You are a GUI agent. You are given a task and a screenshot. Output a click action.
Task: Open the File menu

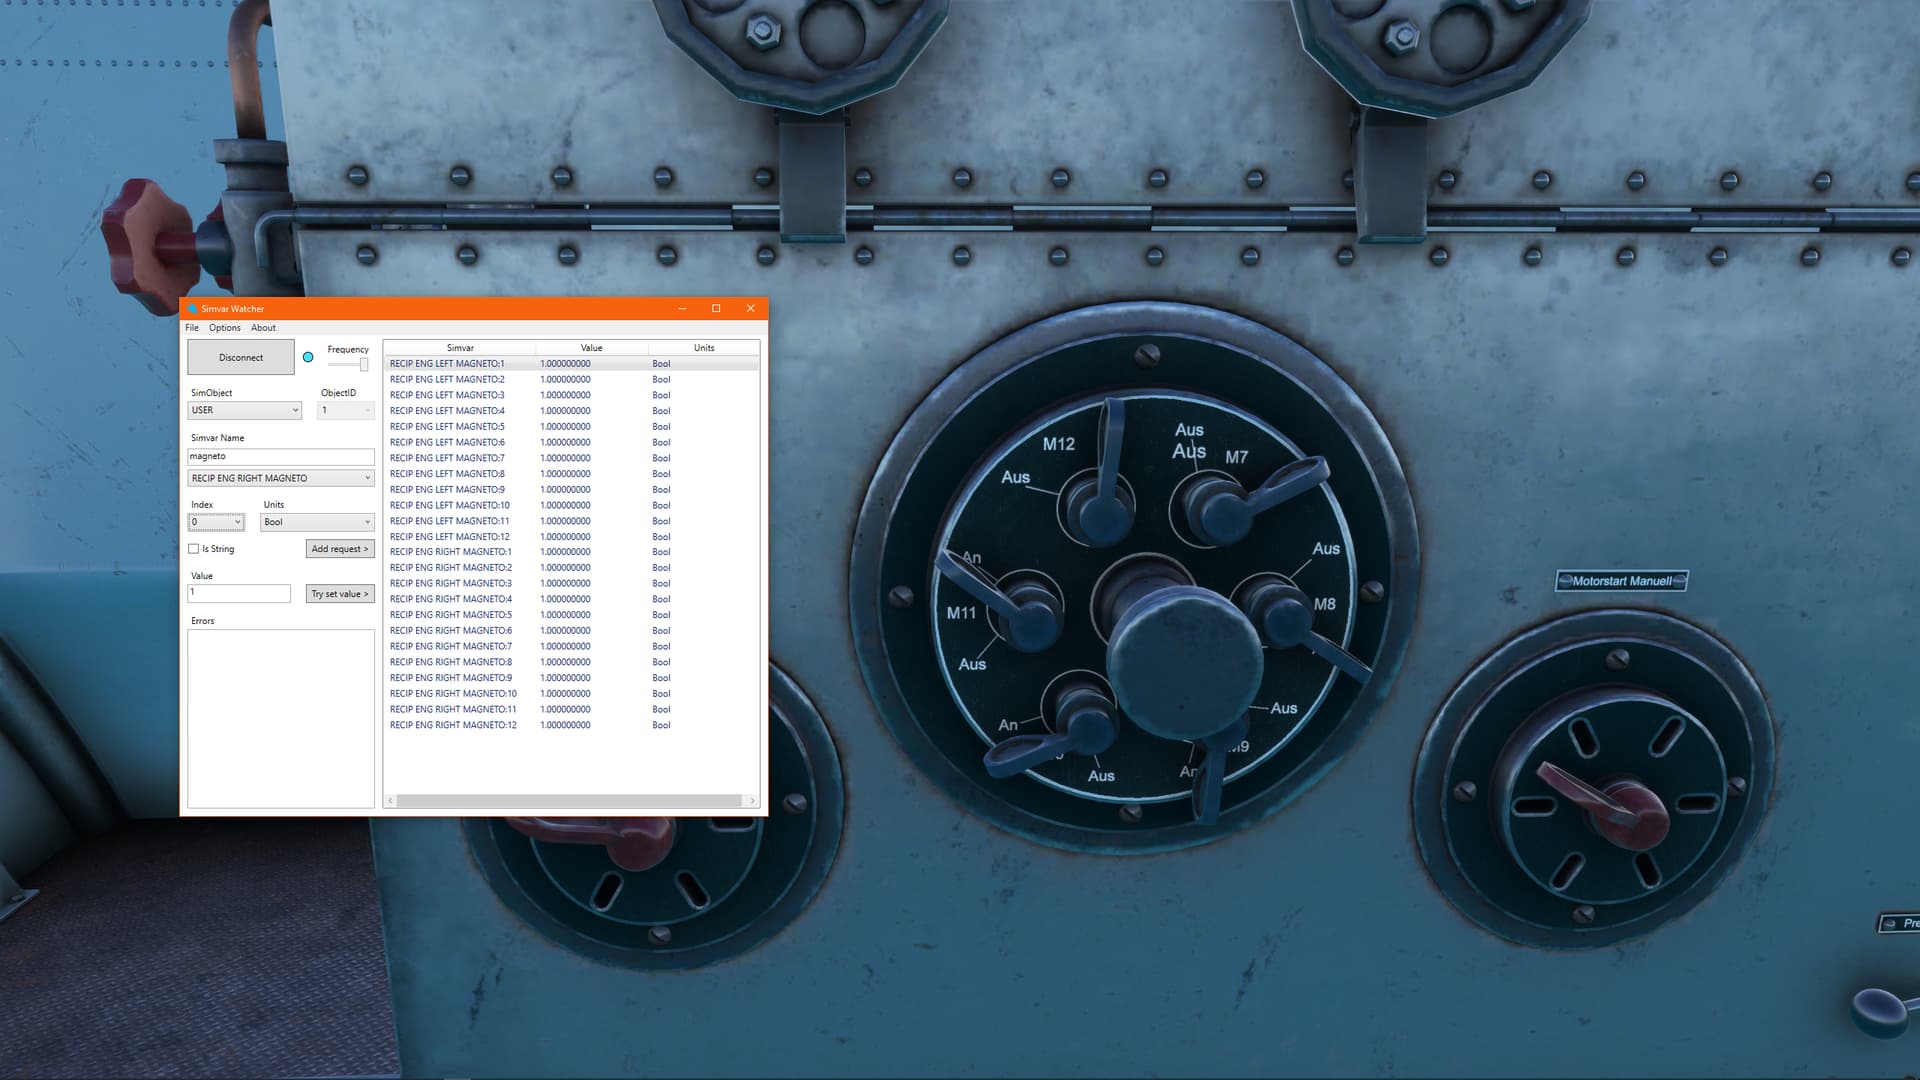(192, 328)
